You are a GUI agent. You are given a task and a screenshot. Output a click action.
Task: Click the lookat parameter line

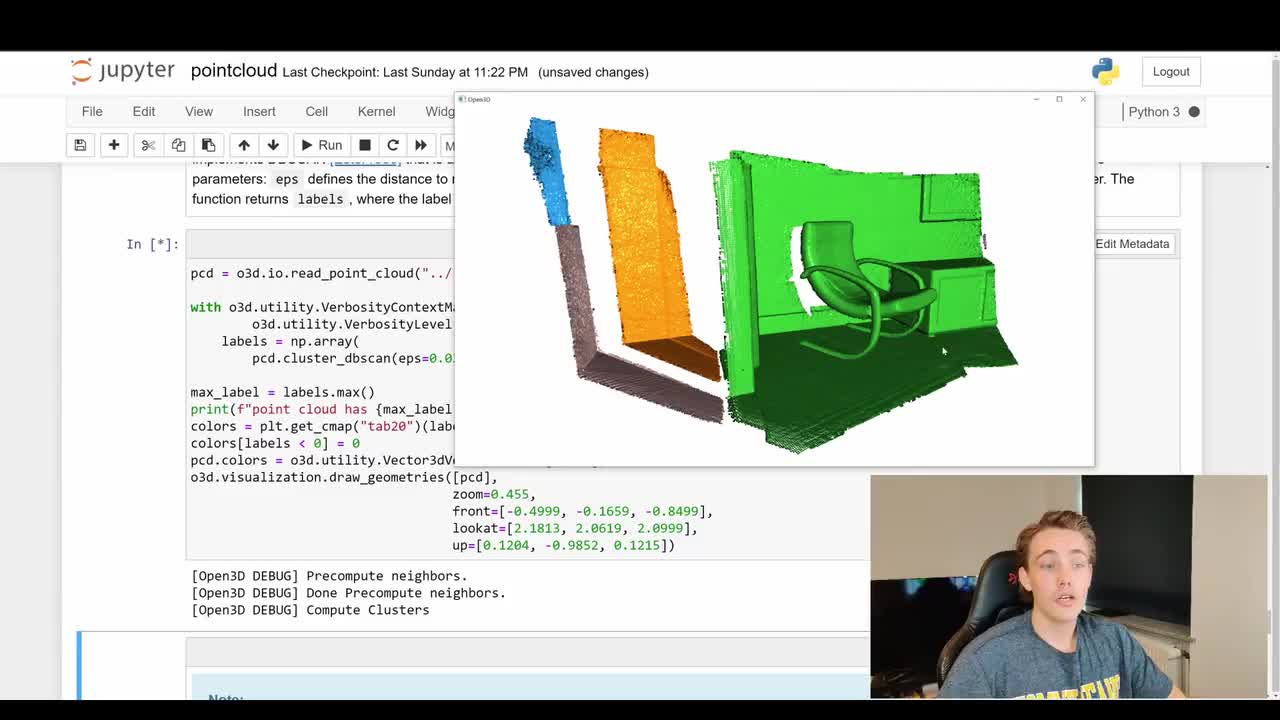(x=575, y=528)
